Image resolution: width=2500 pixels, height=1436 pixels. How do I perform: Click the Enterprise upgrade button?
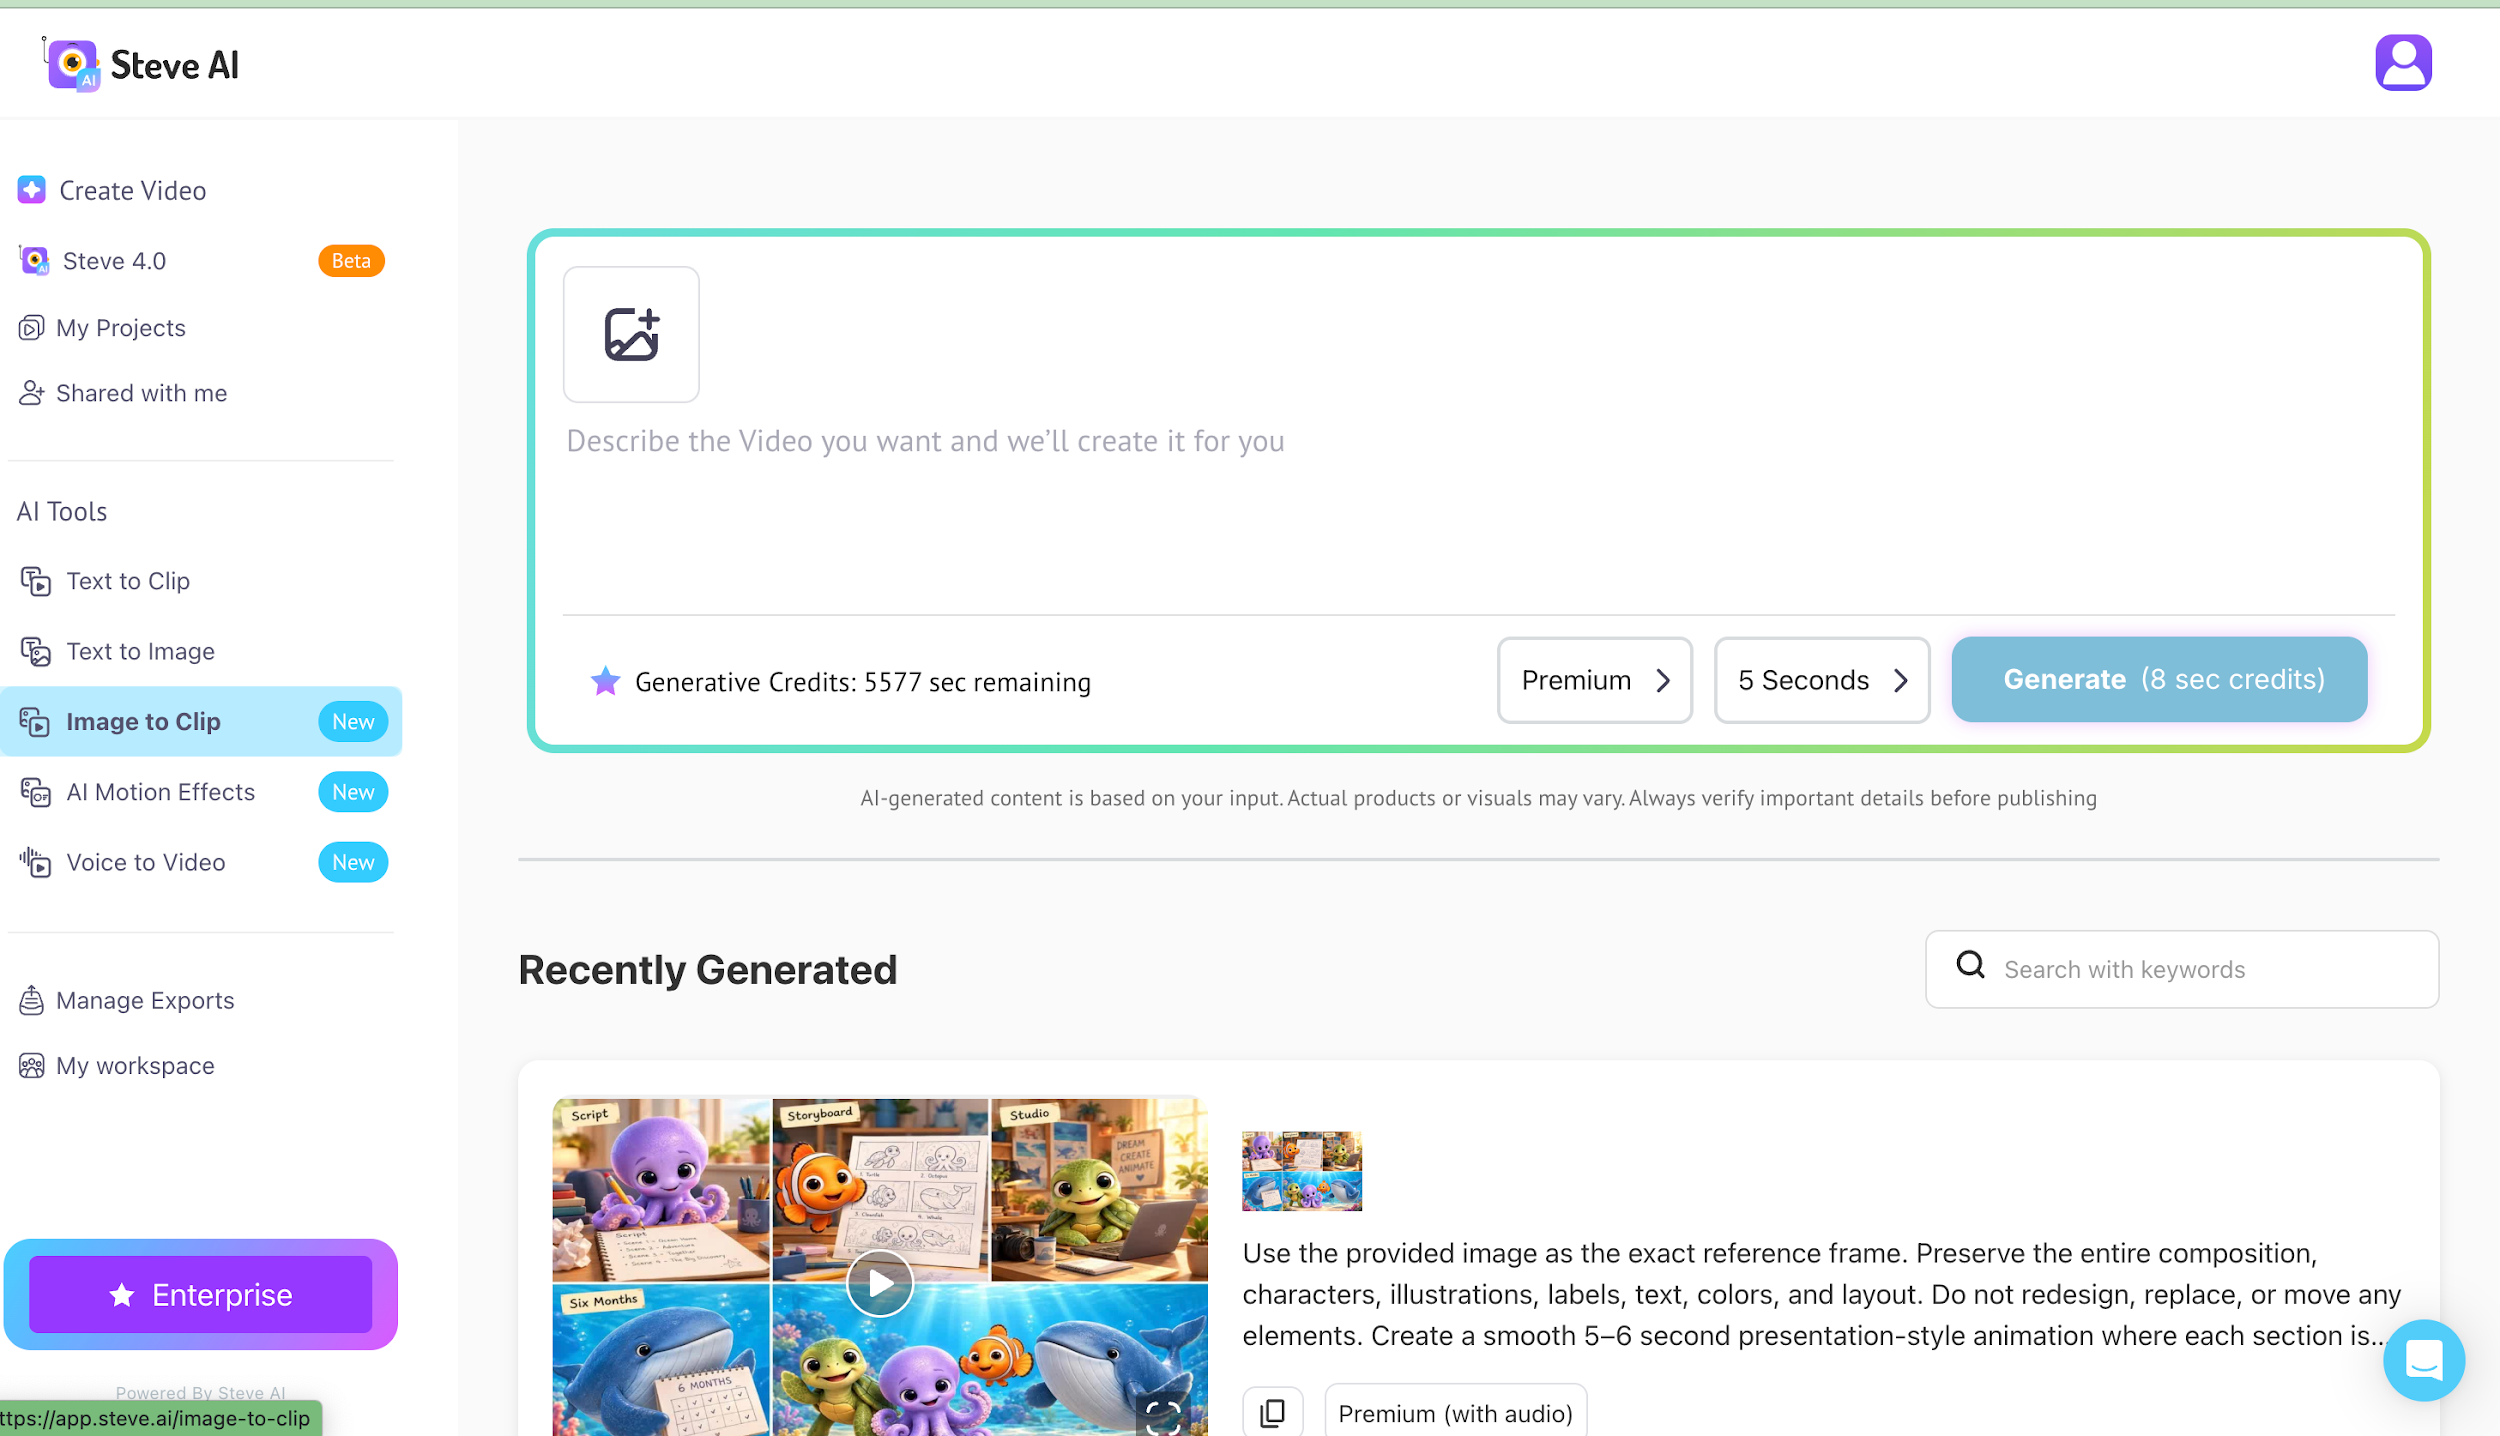[x=201, y=1294]
